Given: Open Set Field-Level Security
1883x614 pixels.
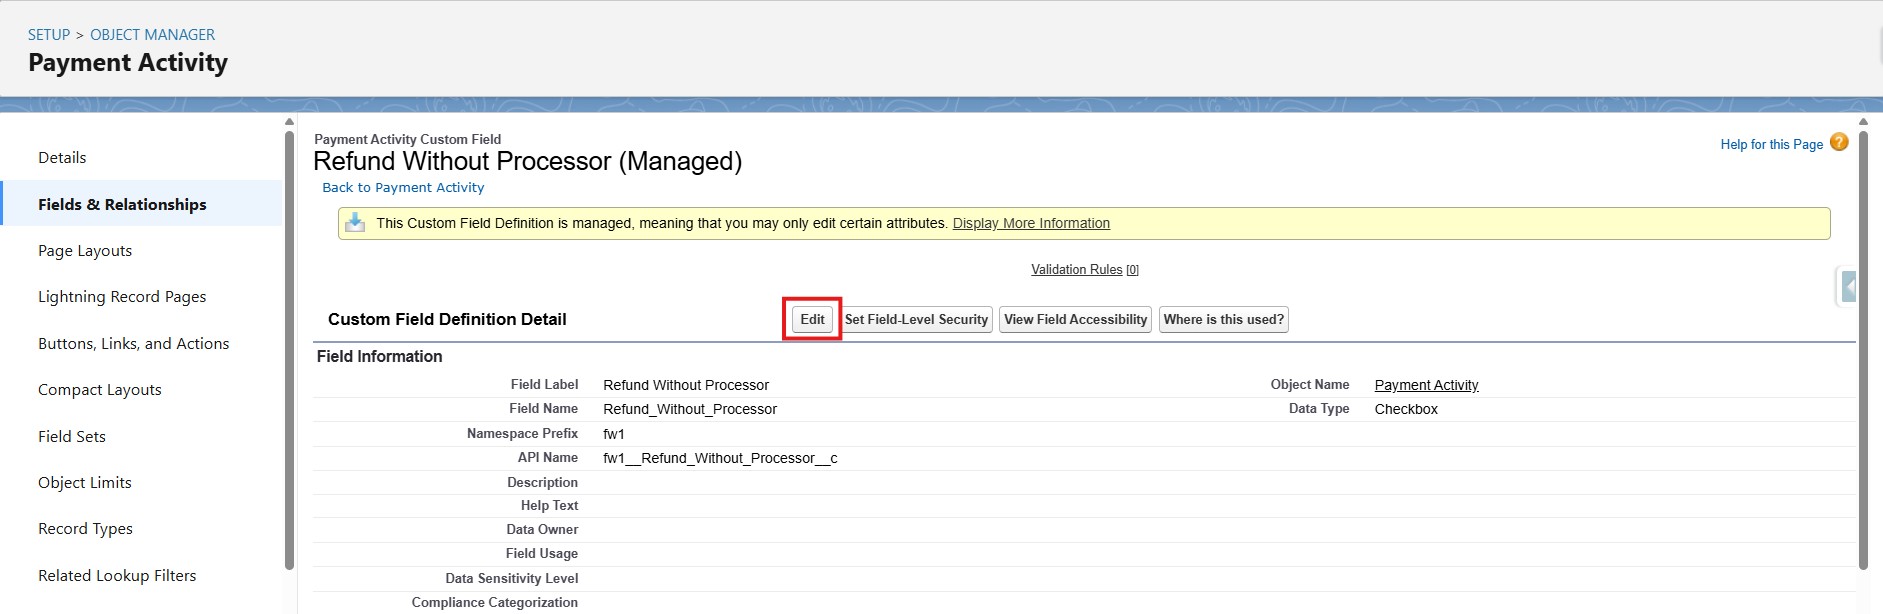Looking at the screenshot, I should click(916, 320).
